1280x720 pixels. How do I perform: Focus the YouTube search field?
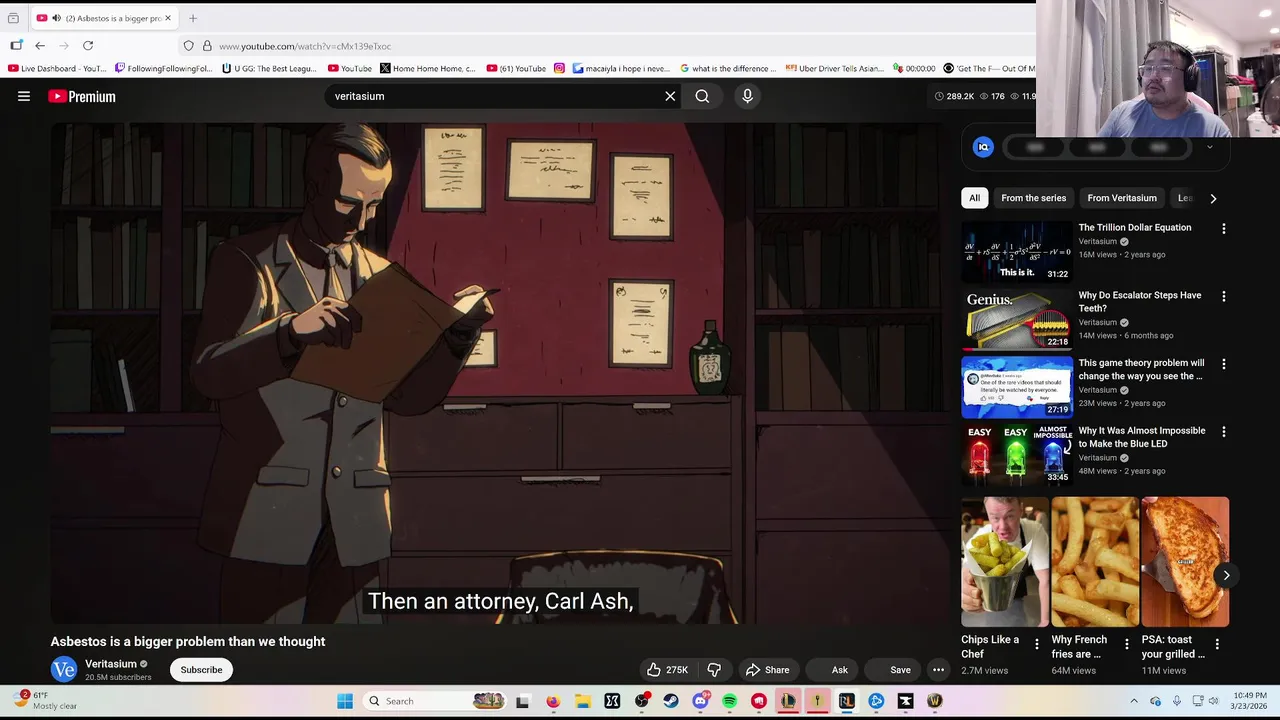495,96
